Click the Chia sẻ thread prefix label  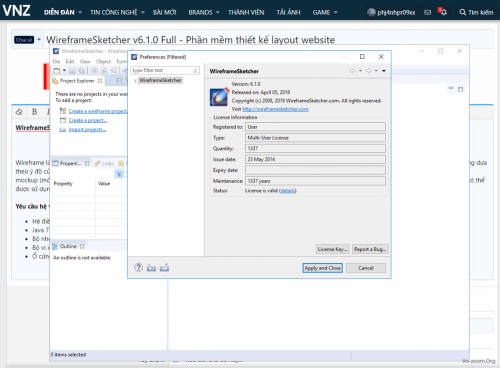click(24, 40)
